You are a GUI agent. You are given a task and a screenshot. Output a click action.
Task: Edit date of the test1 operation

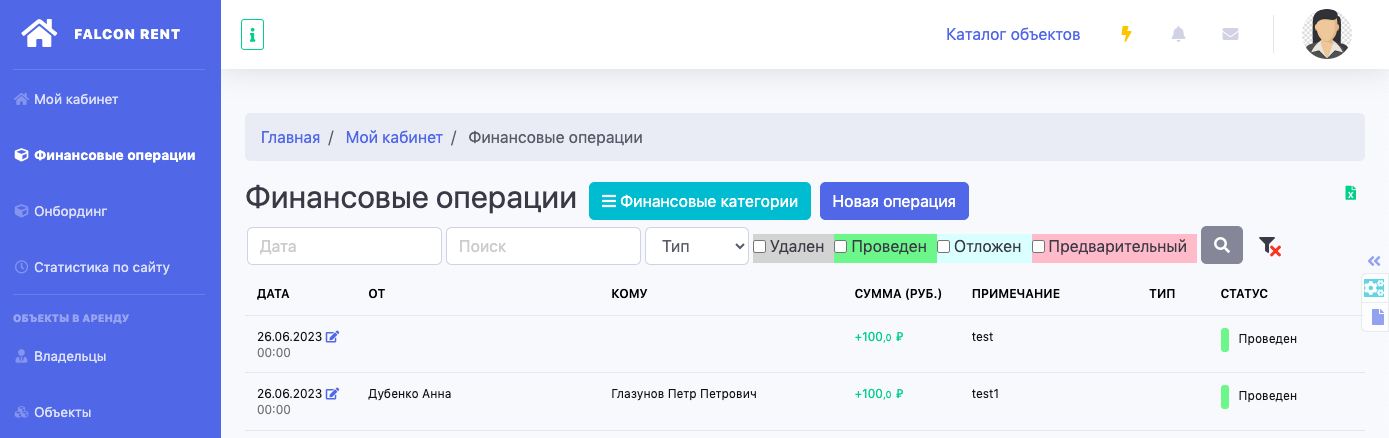point(333,394)
